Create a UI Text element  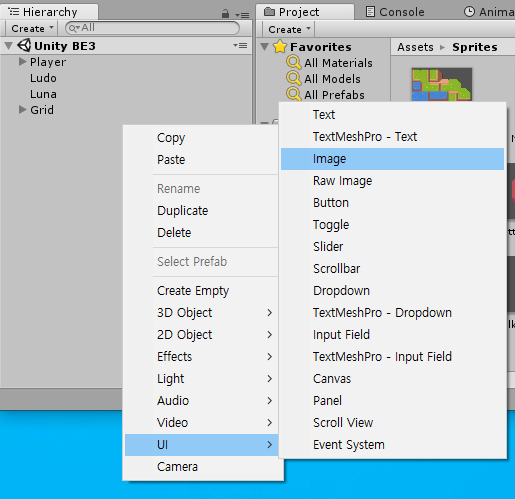[x=392, y=115]
